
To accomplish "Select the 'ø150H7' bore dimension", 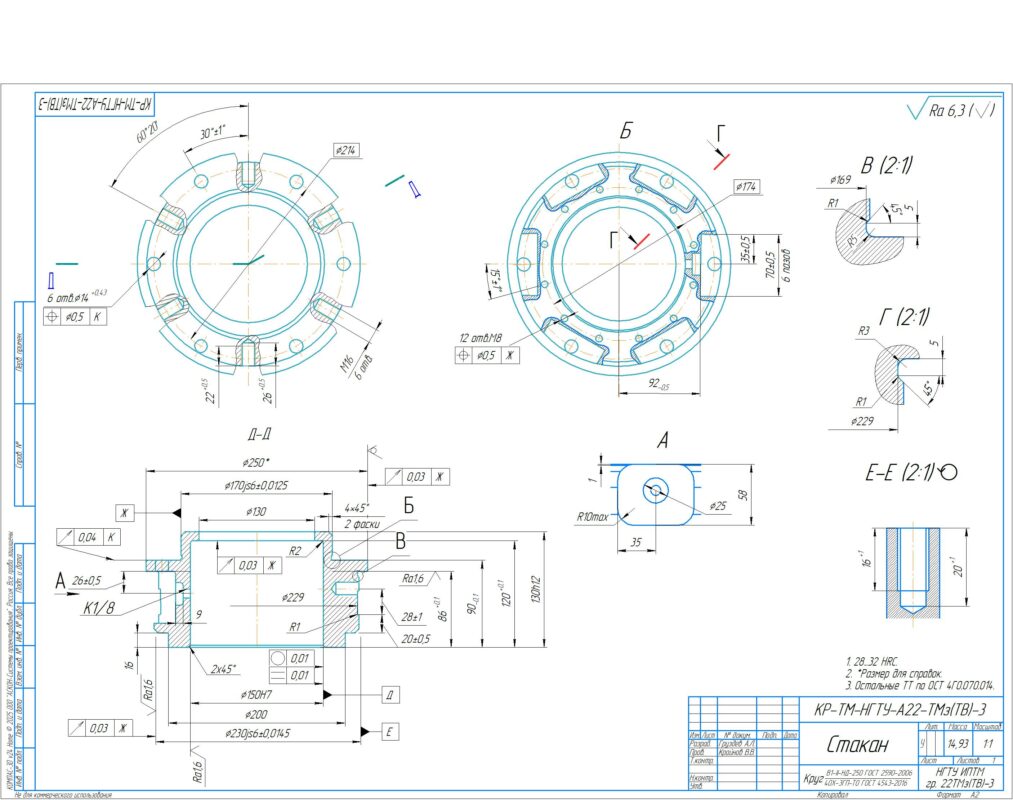I will pyautogui.click(x=256, y=695).
